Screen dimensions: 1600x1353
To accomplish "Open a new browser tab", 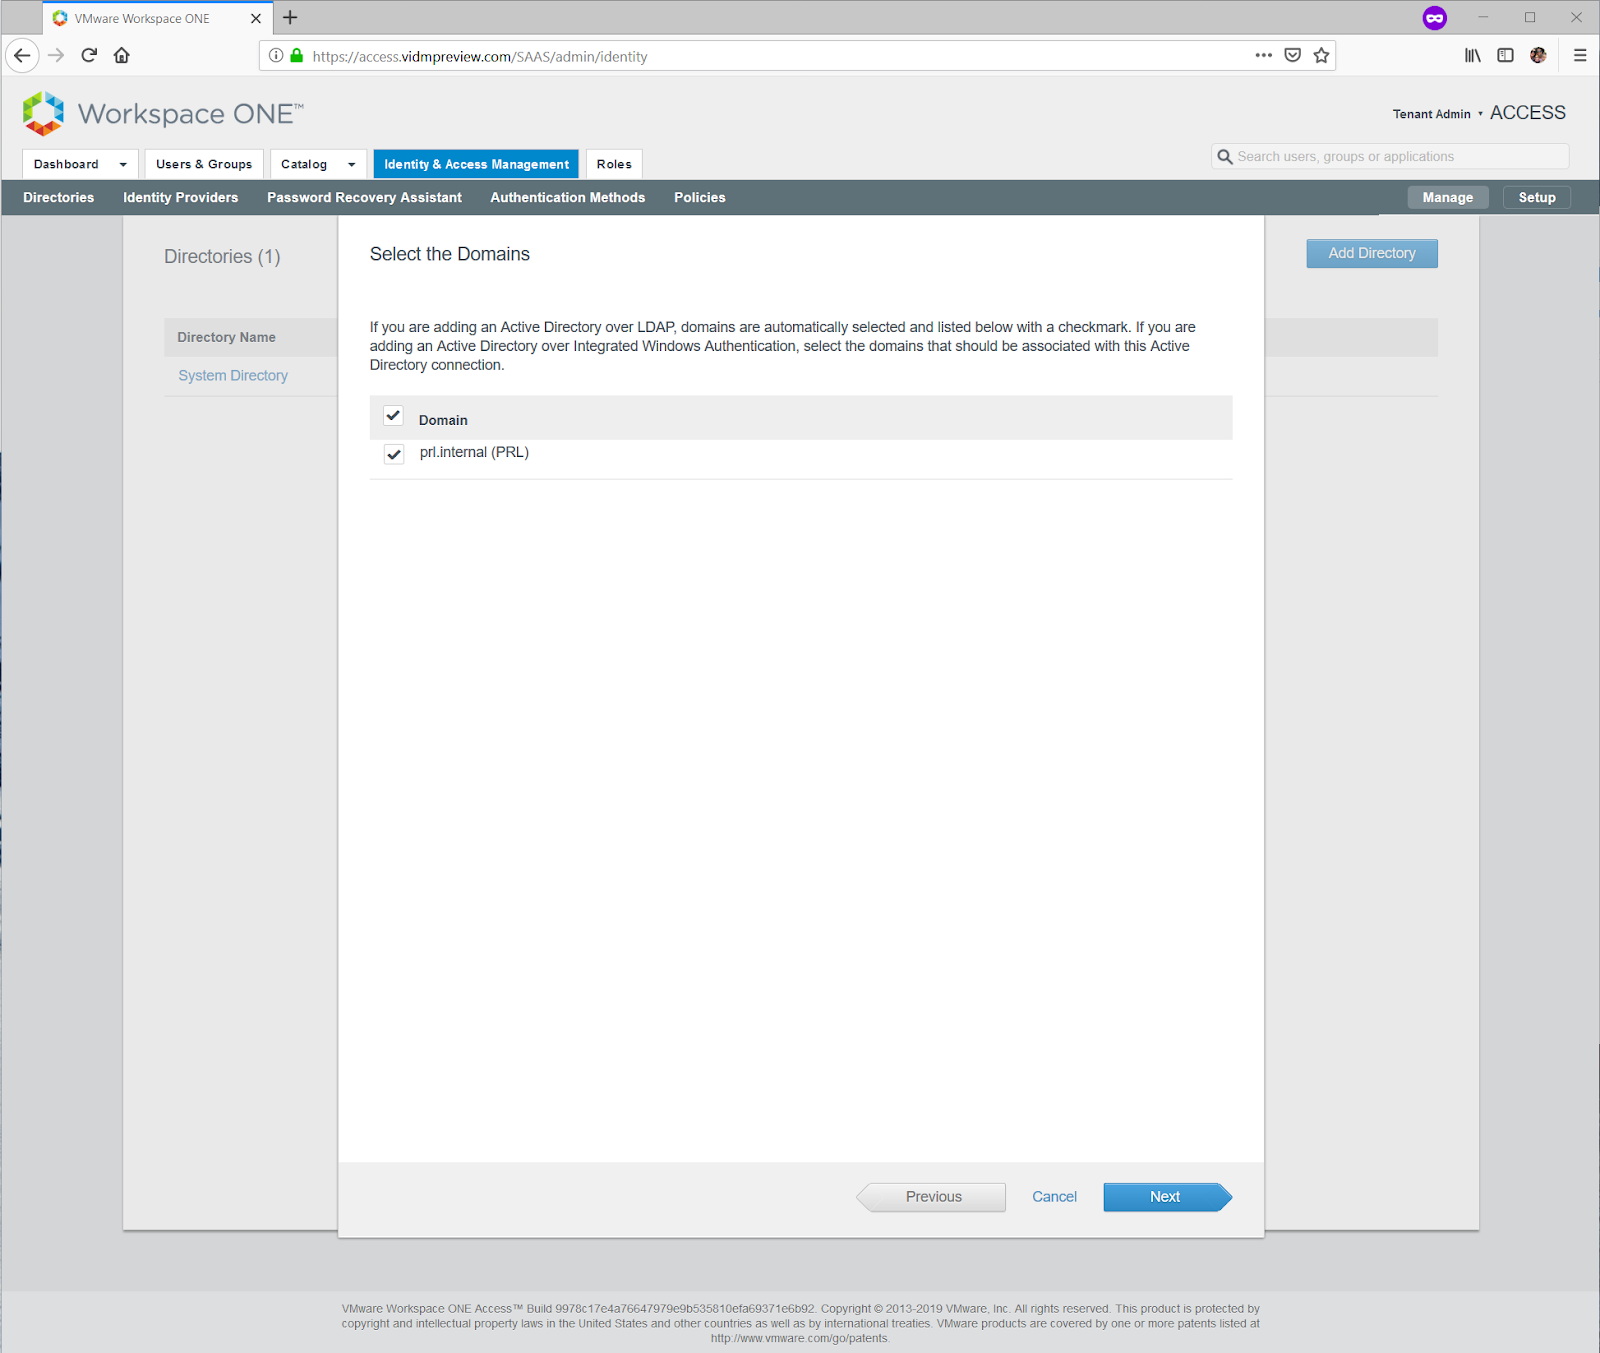I will [290, 18].
